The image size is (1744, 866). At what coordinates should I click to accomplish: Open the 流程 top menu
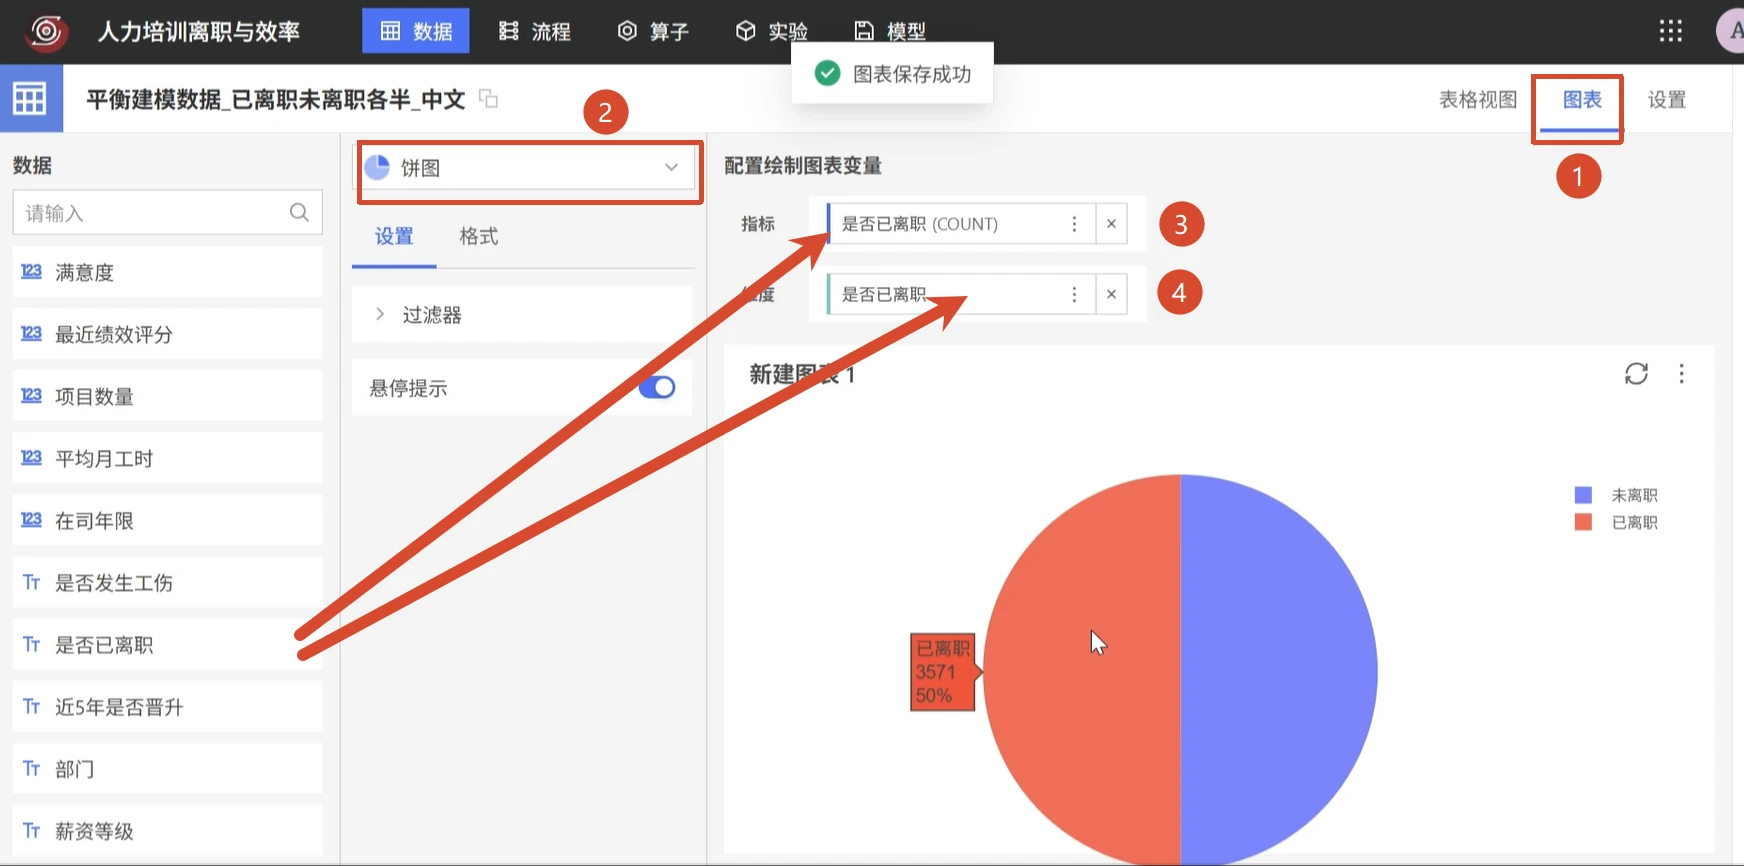coord(535,31)
